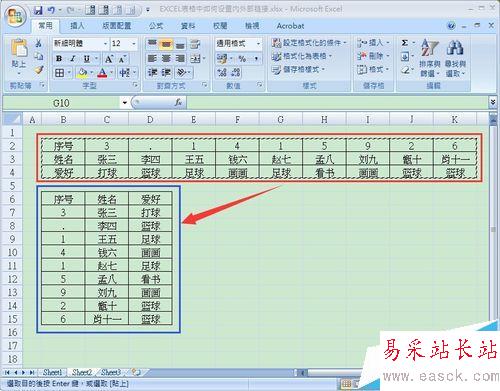Align text to bottom of cell
500x391 pixels.
pos(180,43)
